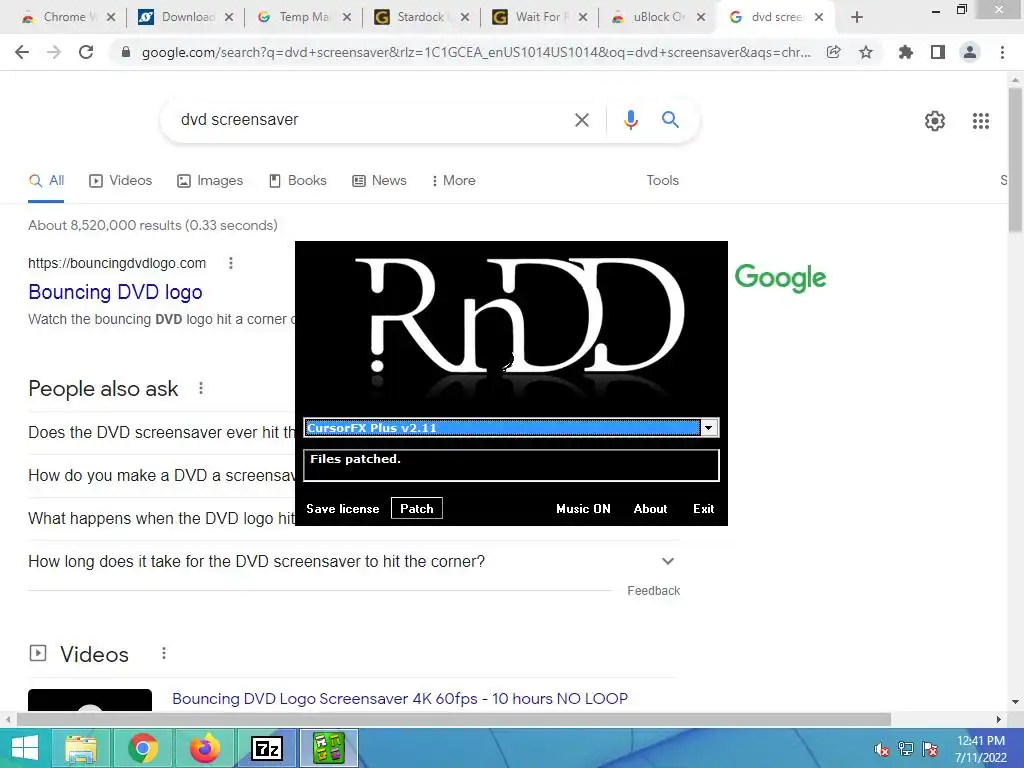Click the padlock site info icon
This screenshot has height=768, width=1024.
[x=126, y=52]
